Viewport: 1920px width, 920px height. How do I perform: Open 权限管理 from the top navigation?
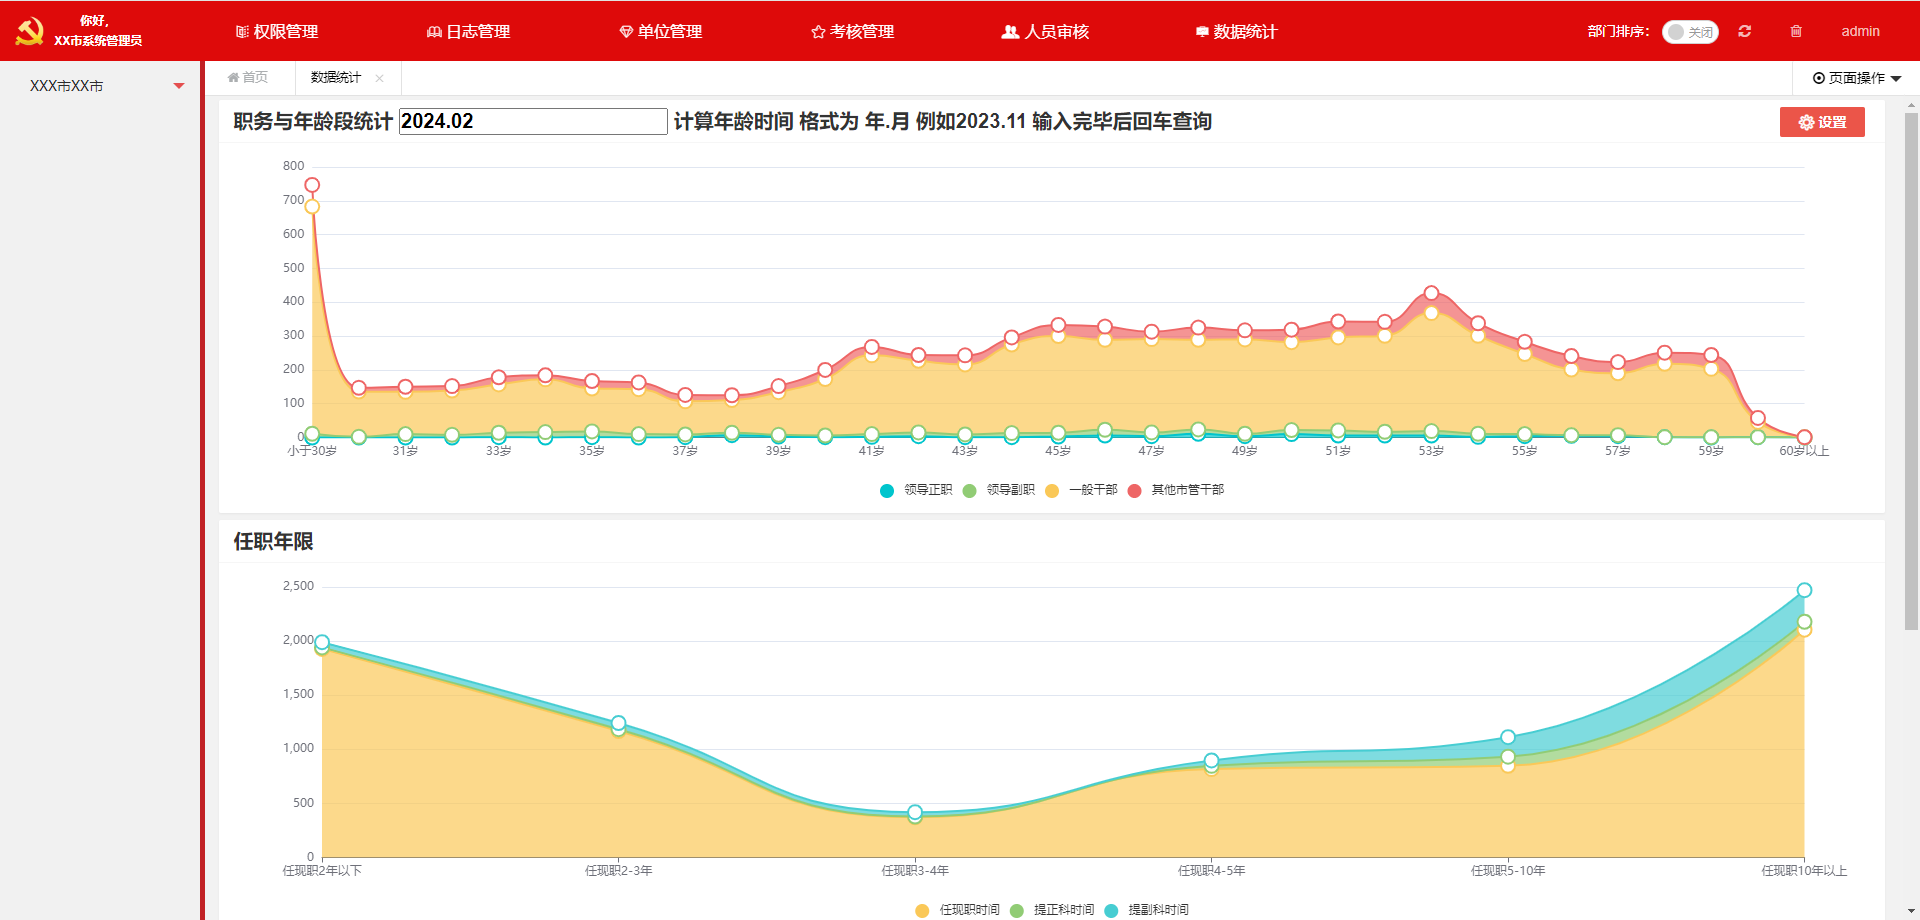[x=277, y=32]
